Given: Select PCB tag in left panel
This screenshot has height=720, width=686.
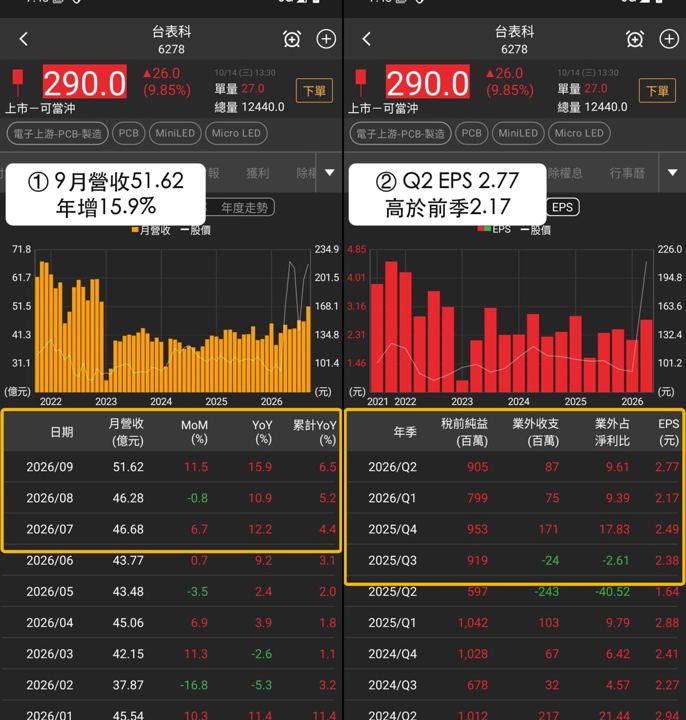Looking at the screenshot, I should pyautogui.click(x=129, y=134).
